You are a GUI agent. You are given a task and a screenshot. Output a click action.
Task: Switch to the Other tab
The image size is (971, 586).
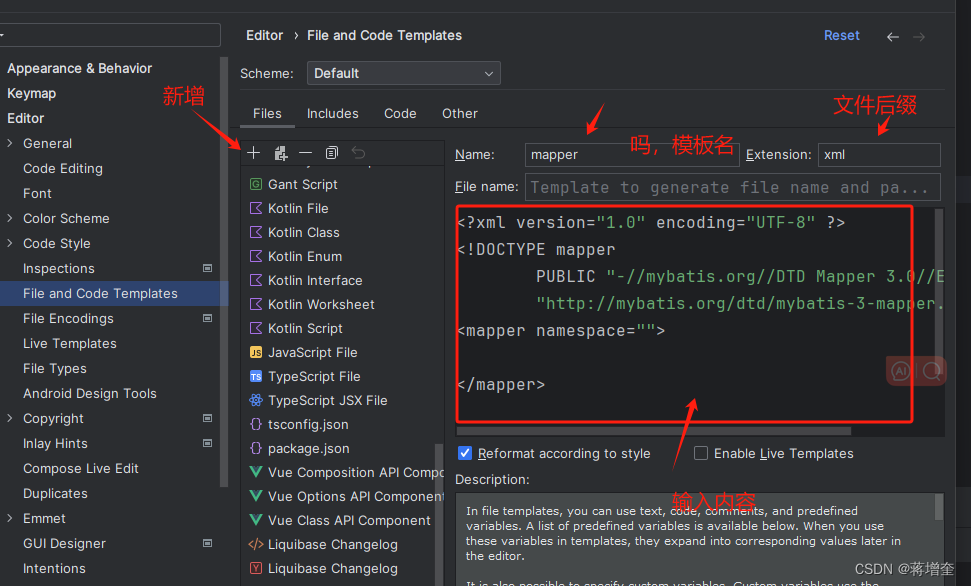[459, 113]
